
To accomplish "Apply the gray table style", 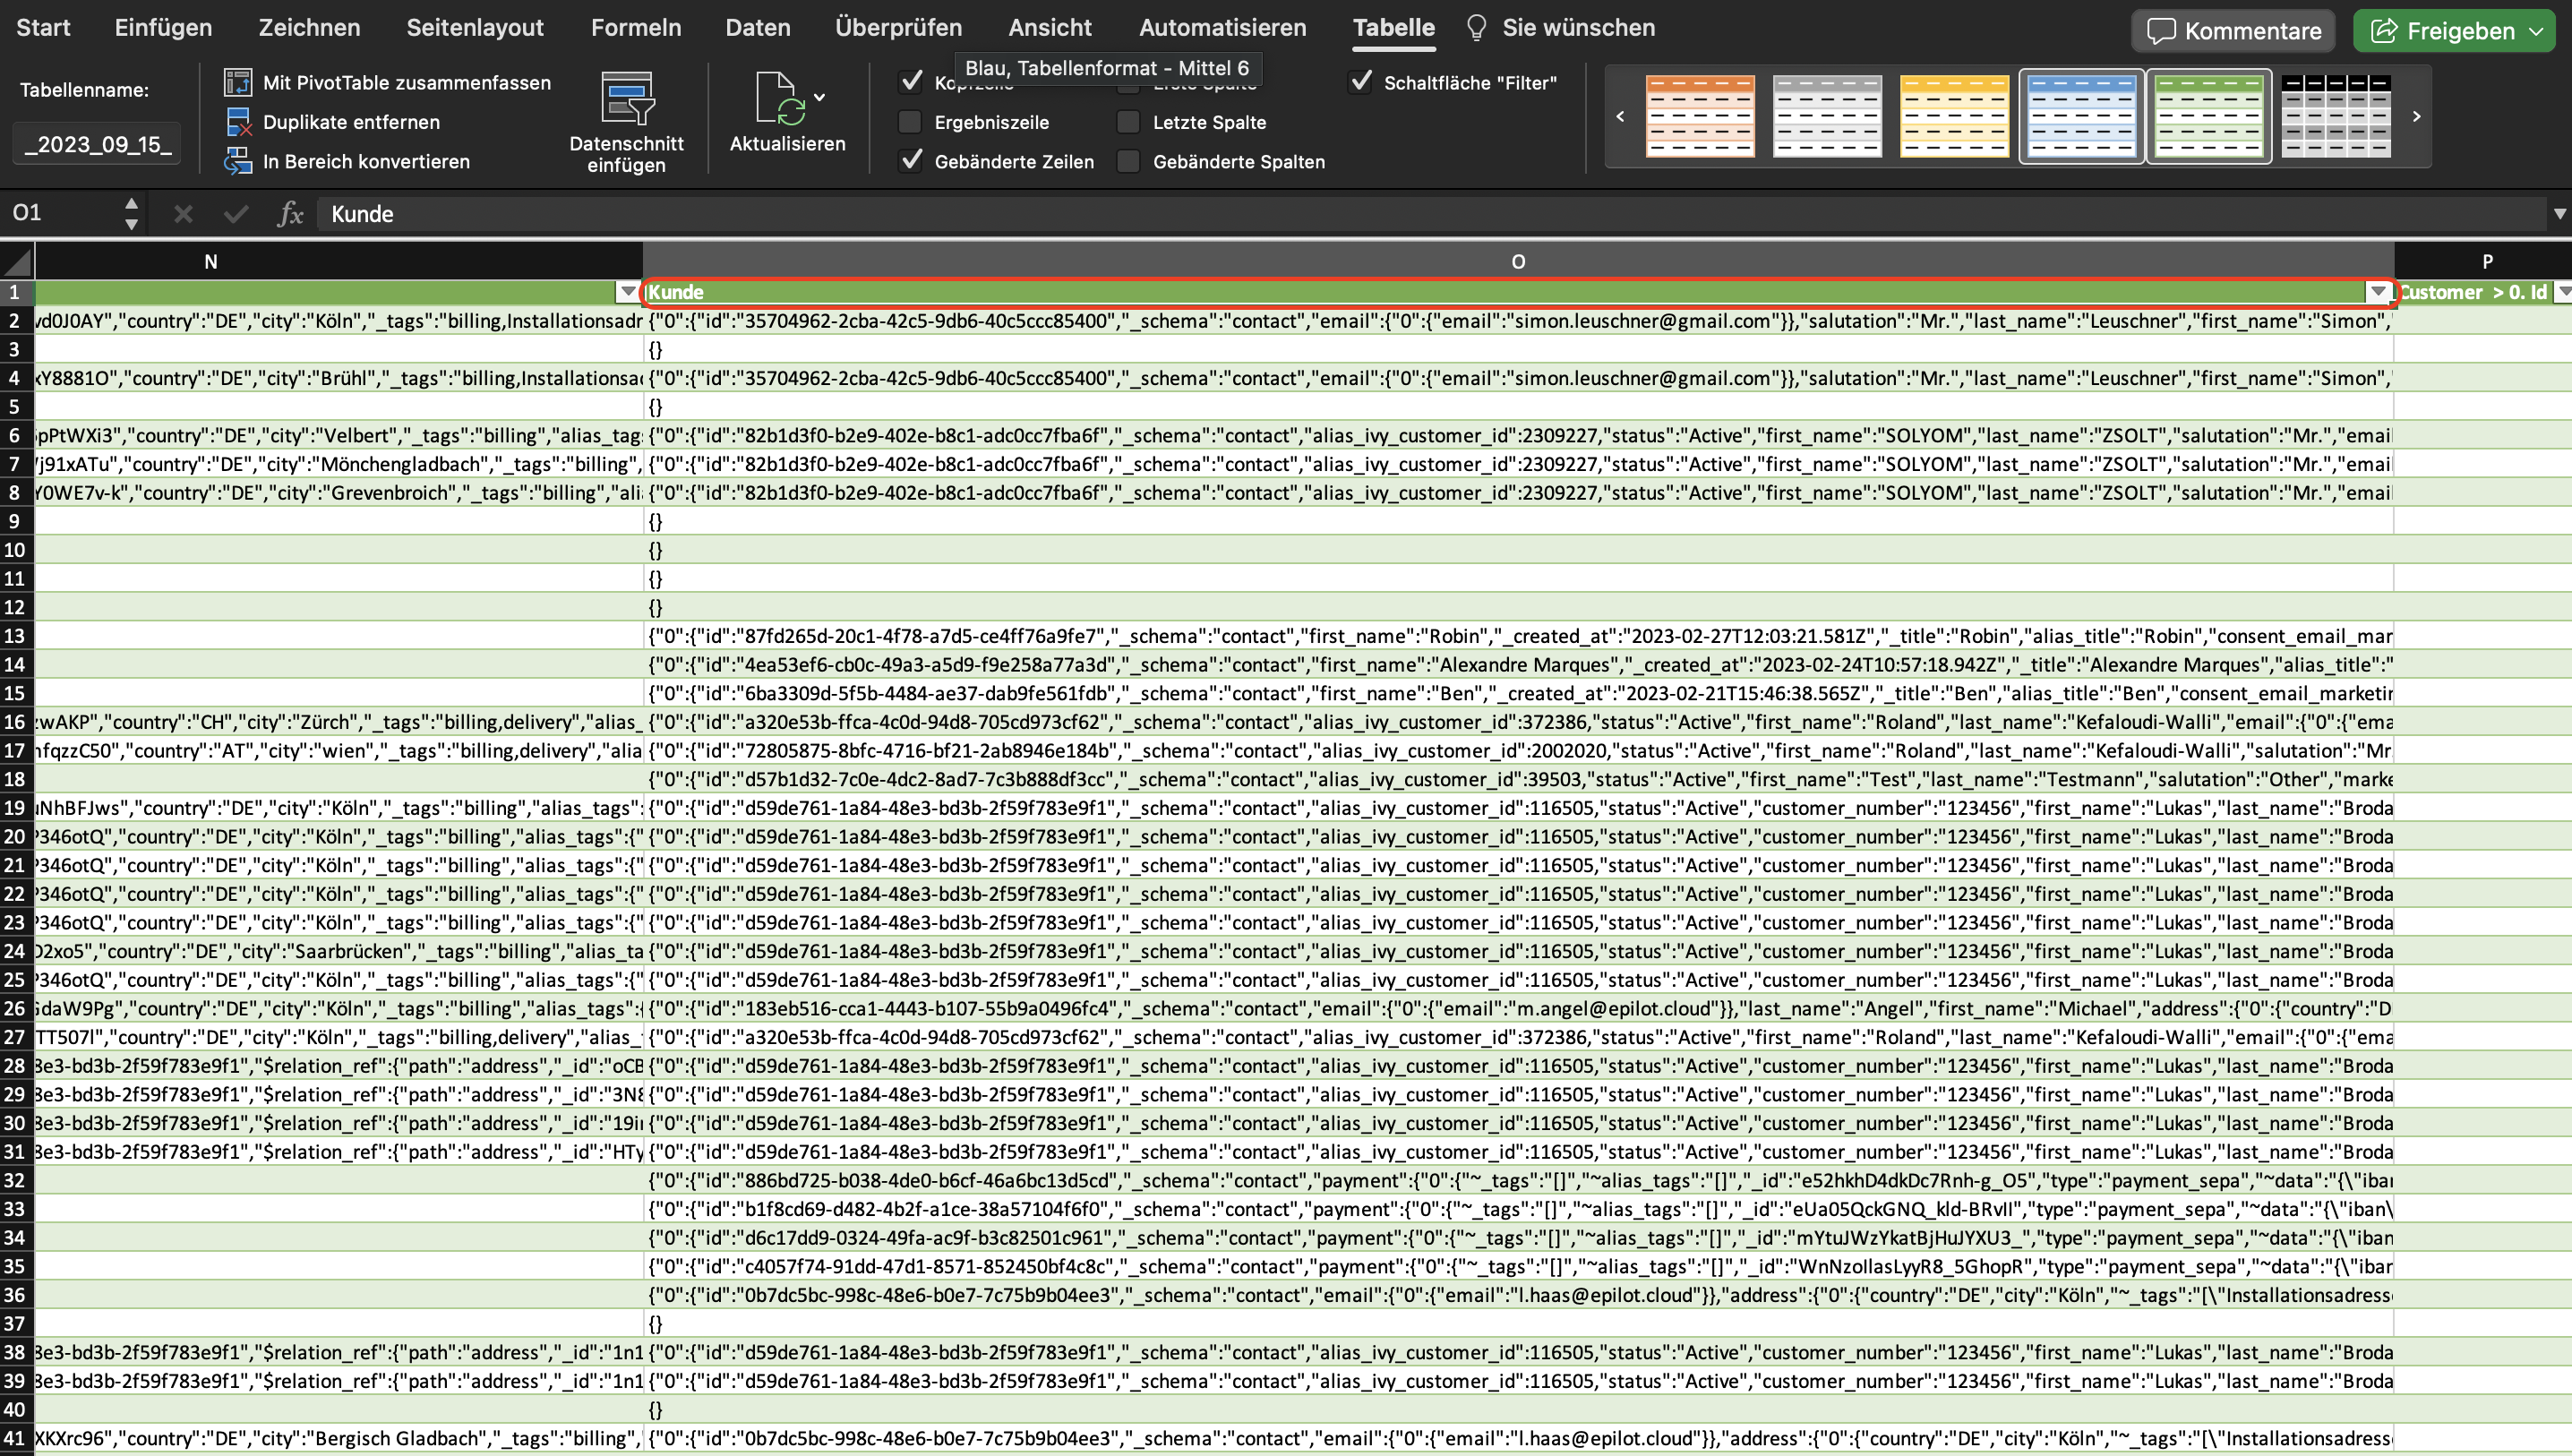I will click(x=1827, y=116).
